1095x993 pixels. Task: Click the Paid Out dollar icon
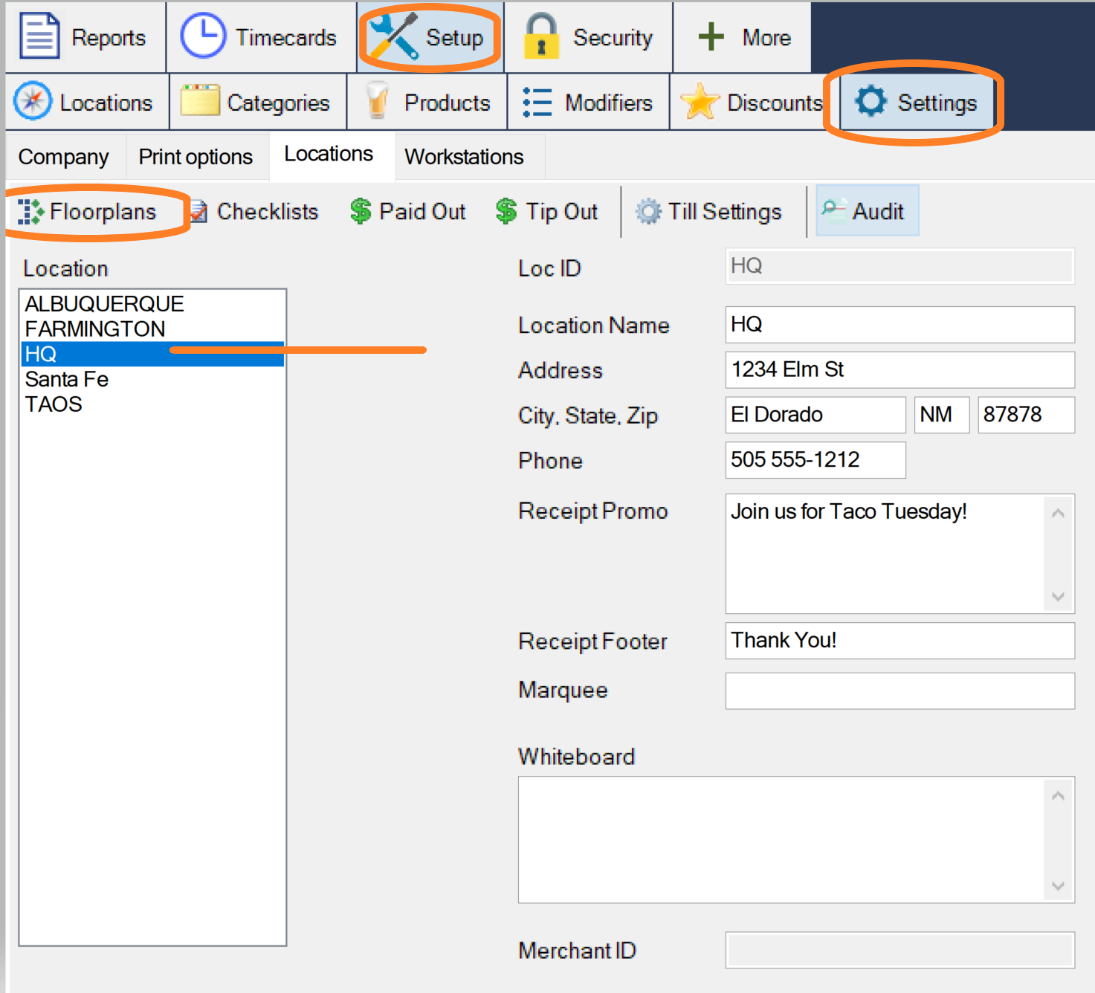pyautogui.click(x=360, y=211)
